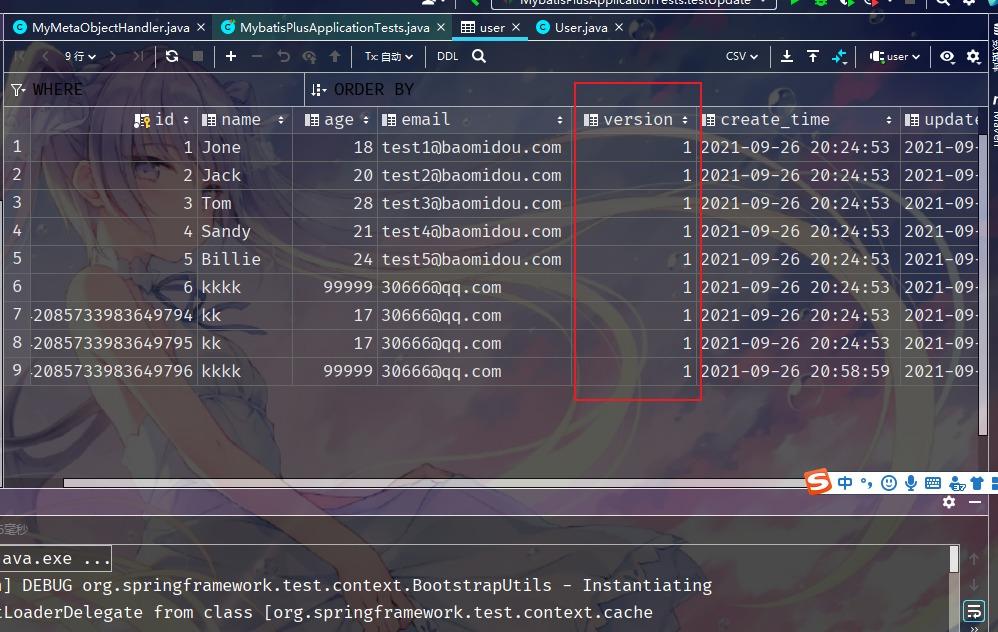
Task: Click the Revert changes undo icon
Action: 283,57
